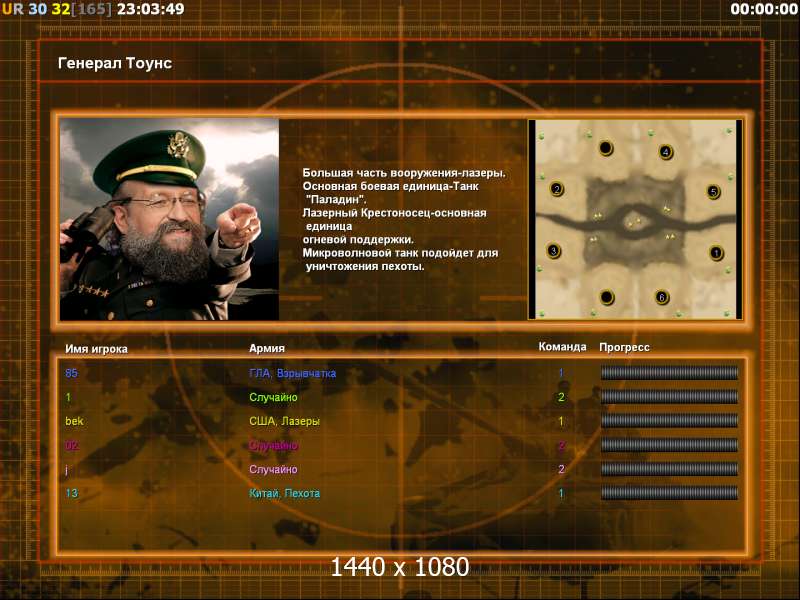Click the progress bar for player 85
This screenshot has width=800, height=600.
[x=669, y=373]
